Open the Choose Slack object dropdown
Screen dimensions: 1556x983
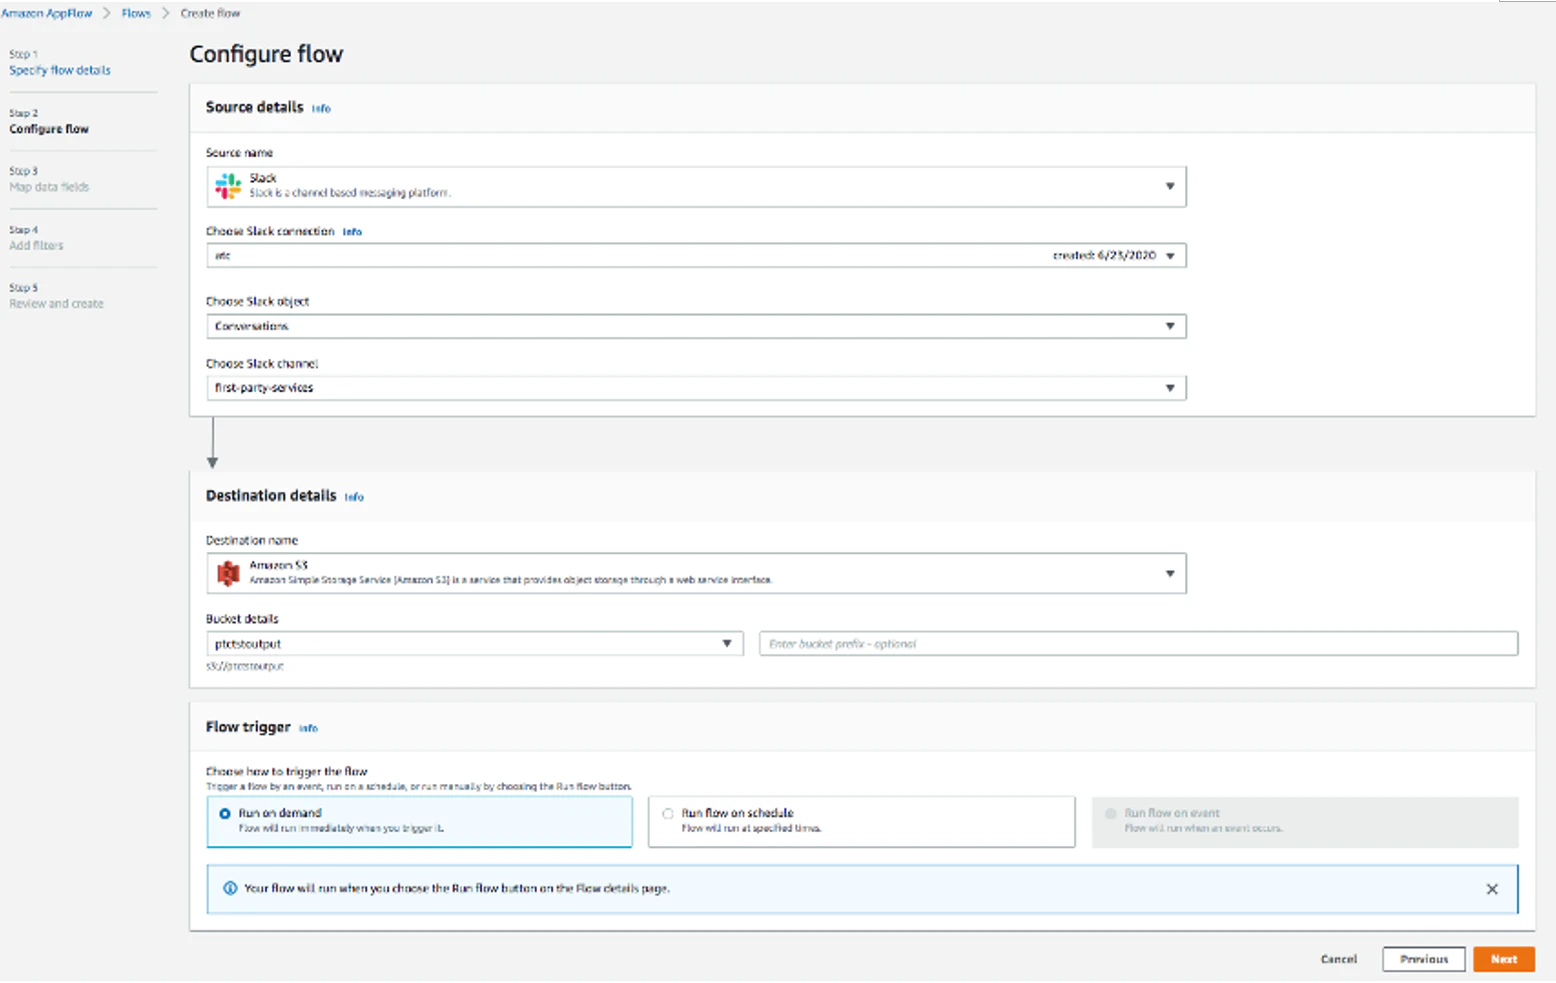pos(696,326)
